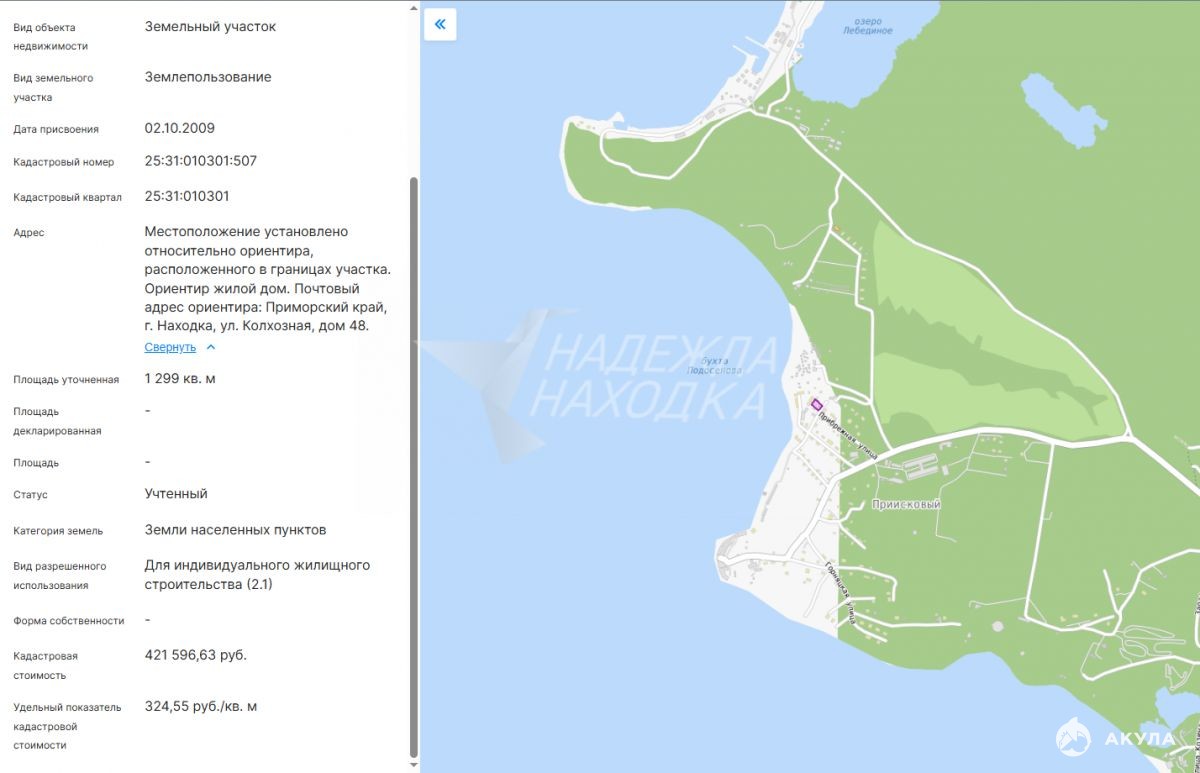The height and width of the screenshot is (773, 1200).
Task: Click the area value 1 299 кв. м
Action: 180,379
